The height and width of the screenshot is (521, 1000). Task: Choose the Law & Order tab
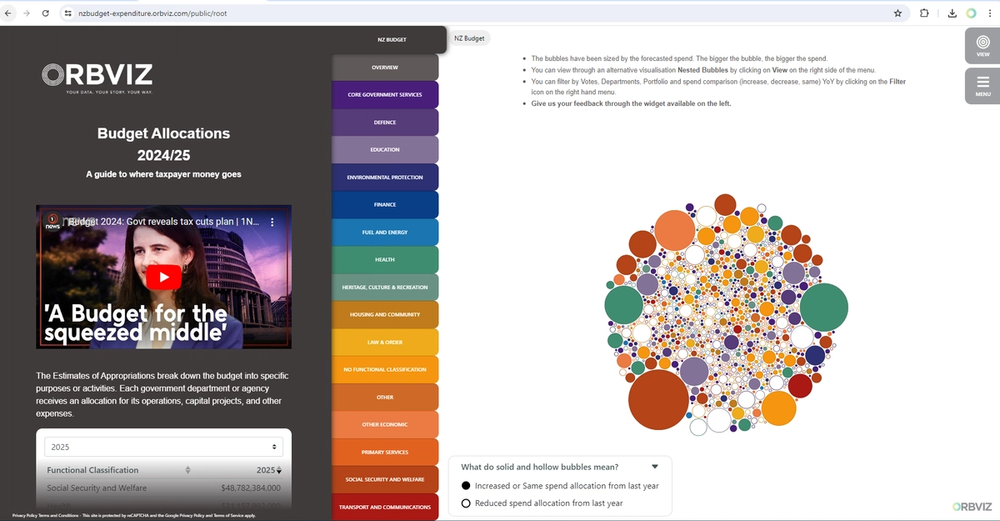click(x=385, y=342)
